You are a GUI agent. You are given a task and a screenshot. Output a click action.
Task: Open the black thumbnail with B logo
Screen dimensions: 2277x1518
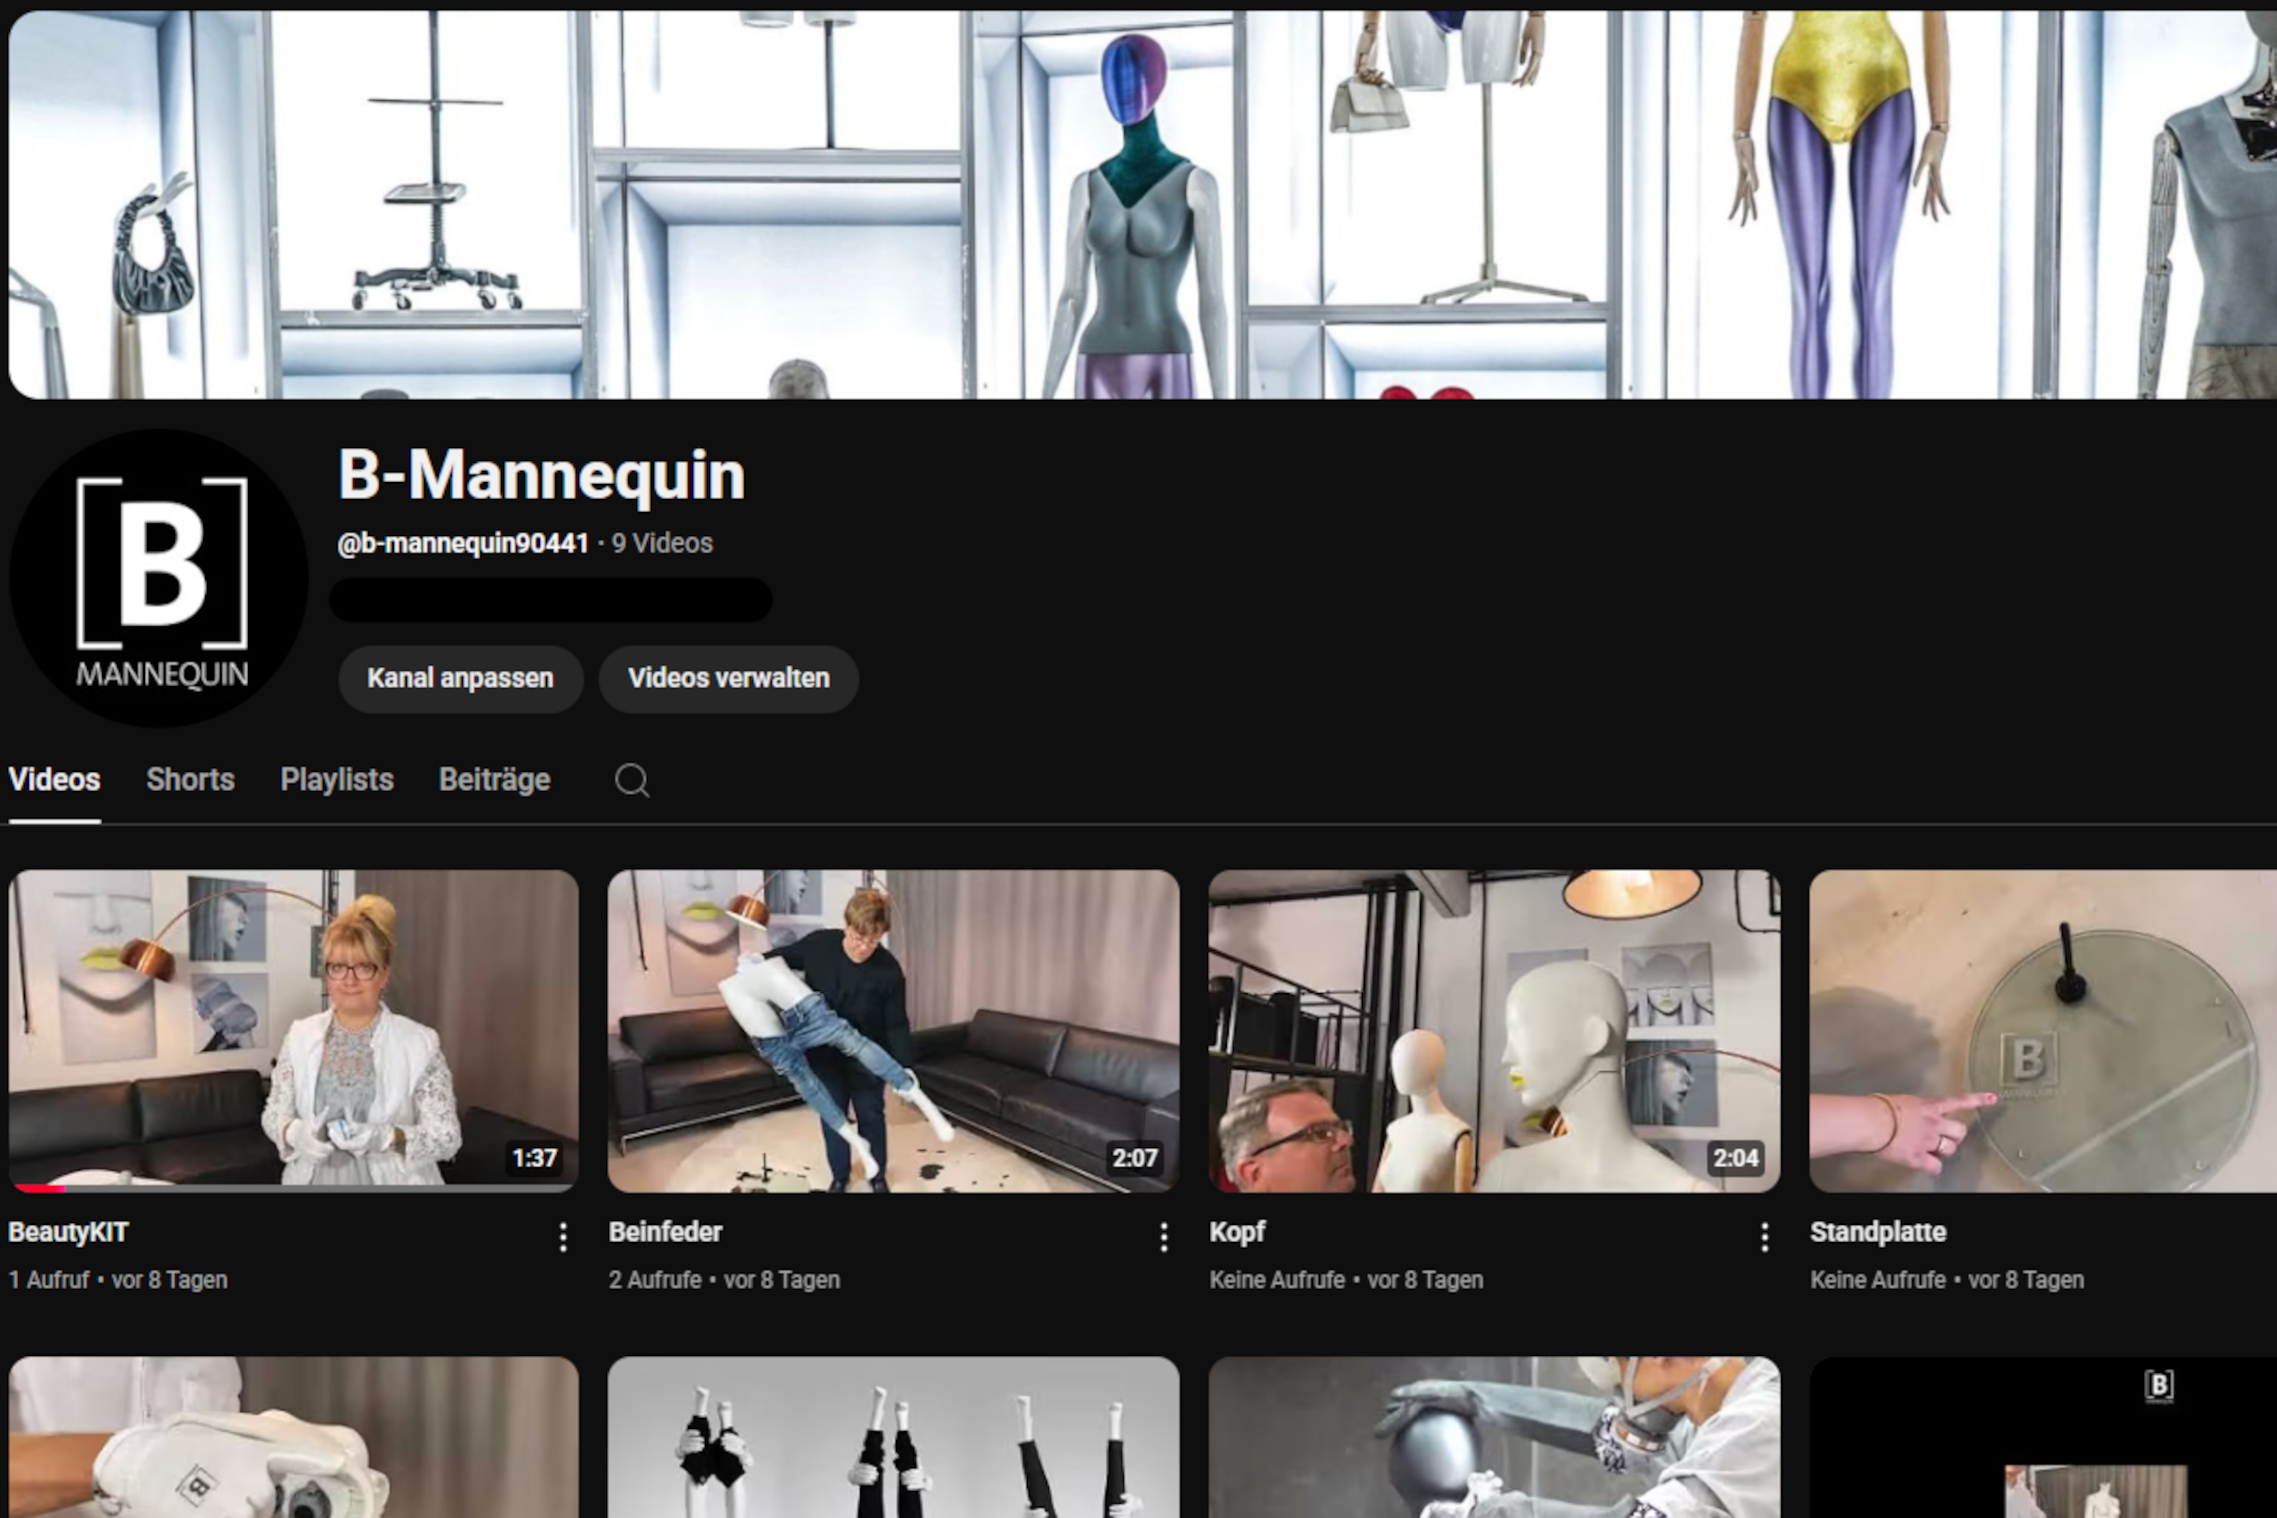(2043, 1437)
